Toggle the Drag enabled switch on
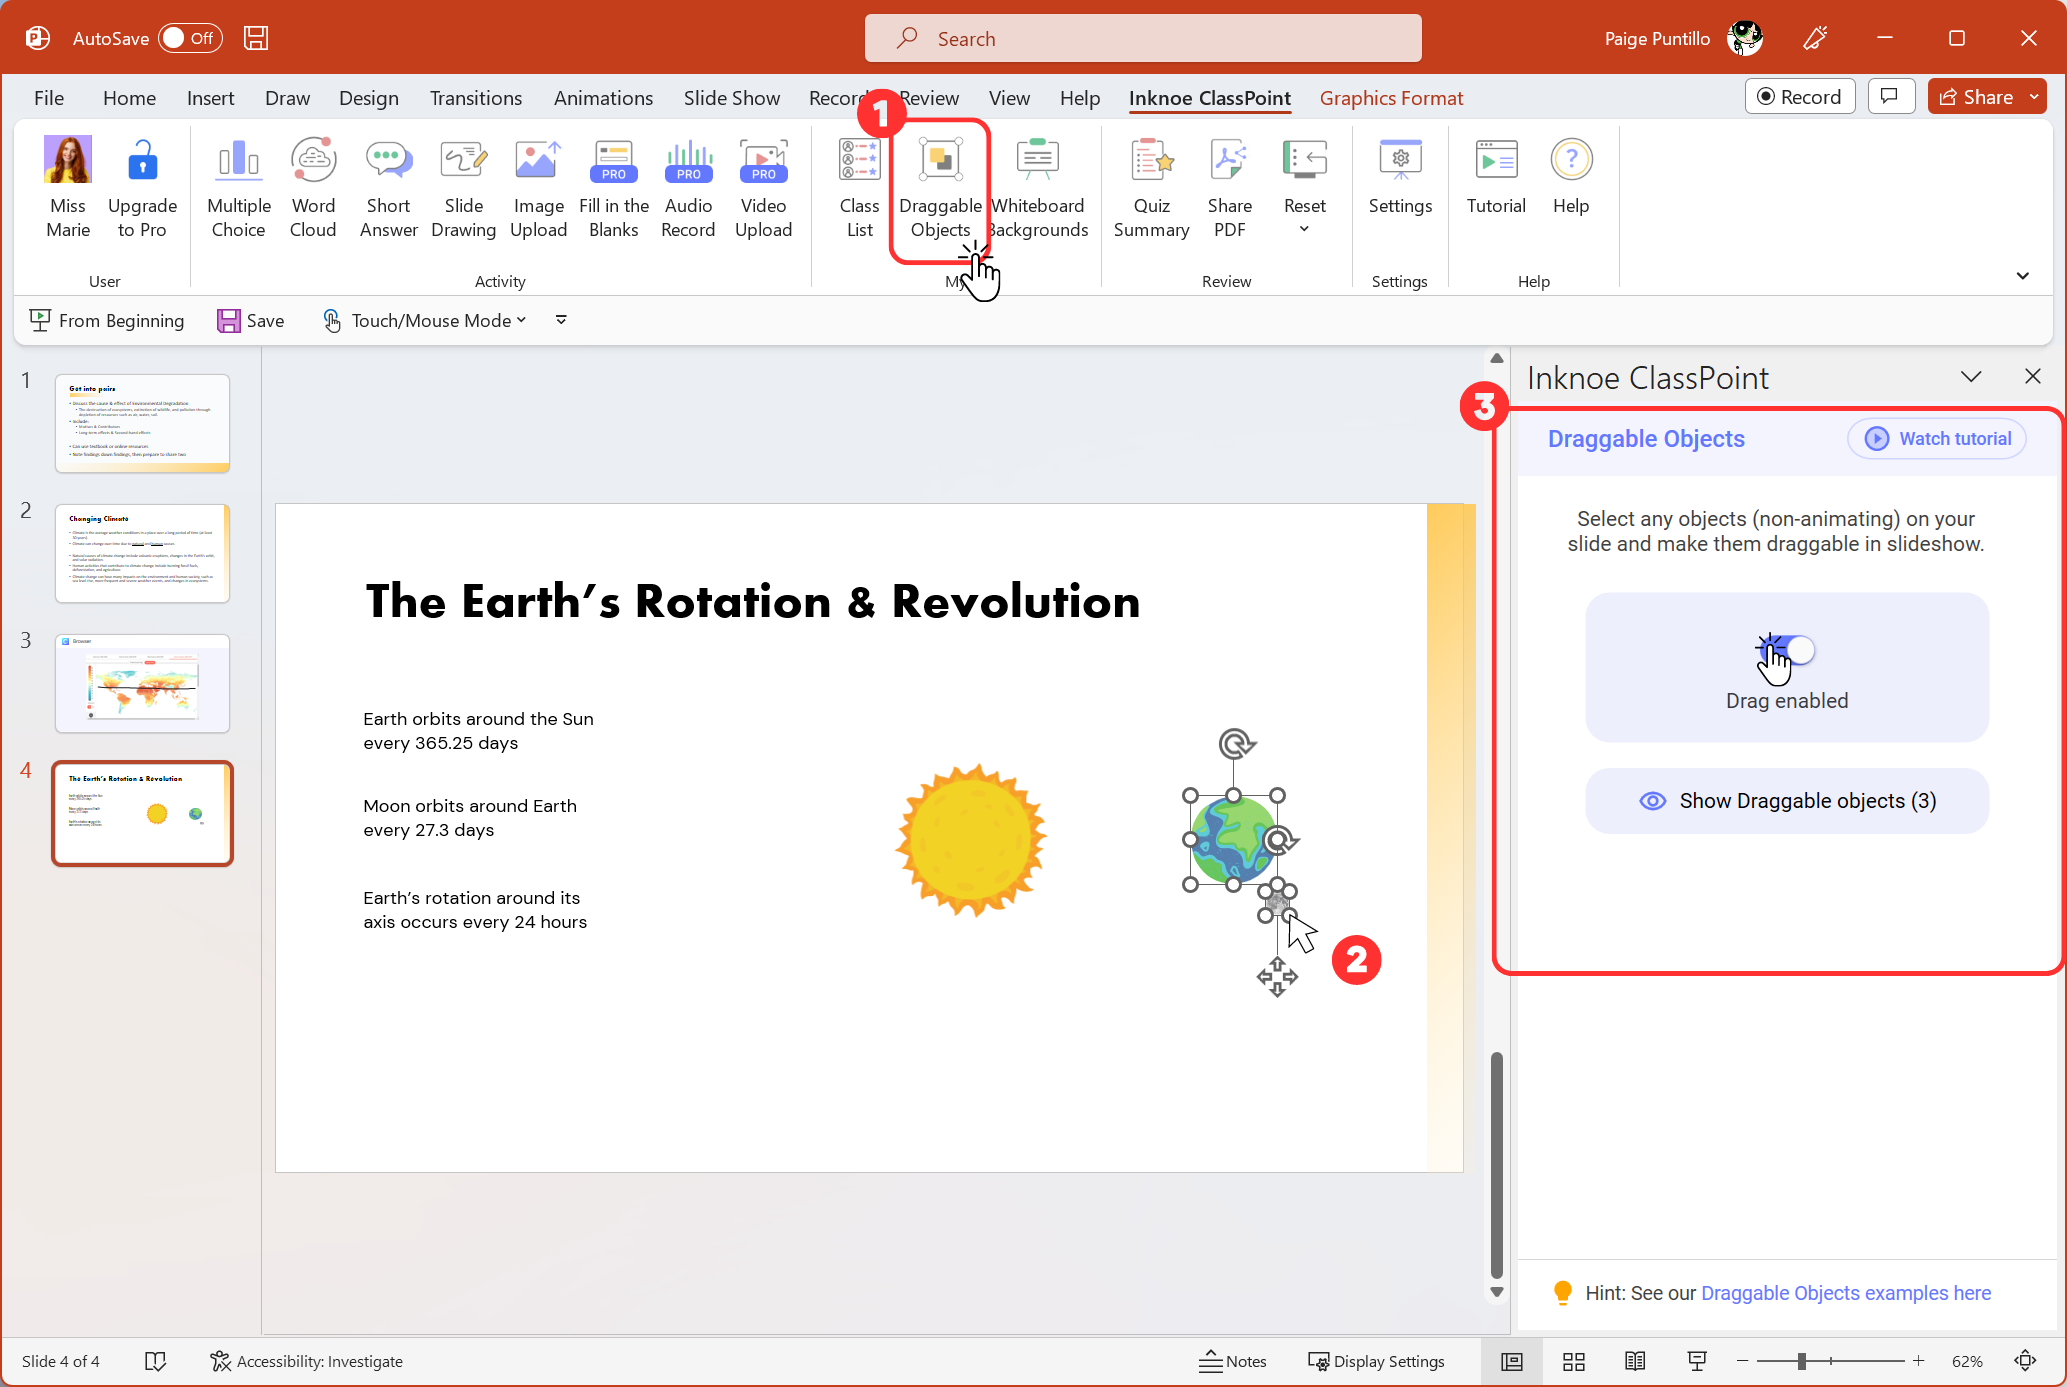Image resolution: width=2067 pixels, height=1387 pixels. pyautogui.click(x=1787, y=647)
